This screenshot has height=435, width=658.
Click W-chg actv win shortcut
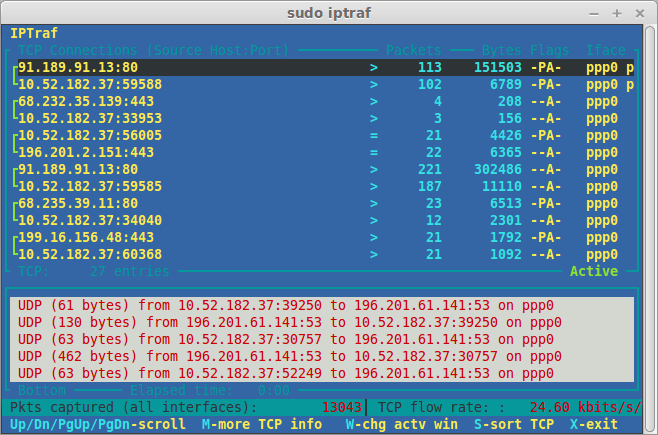pyautogui.click(x=400, y=424)
